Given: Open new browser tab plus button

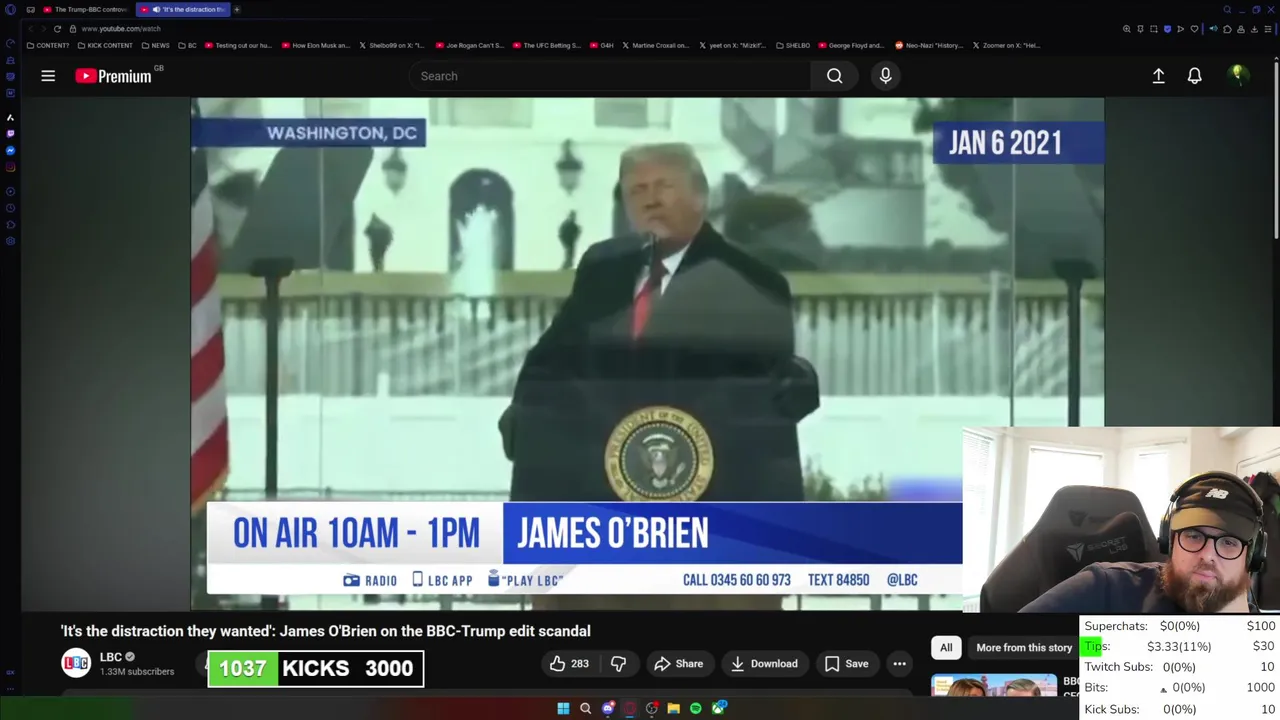Looking at the screenshot, I should [x=237, y=9].
